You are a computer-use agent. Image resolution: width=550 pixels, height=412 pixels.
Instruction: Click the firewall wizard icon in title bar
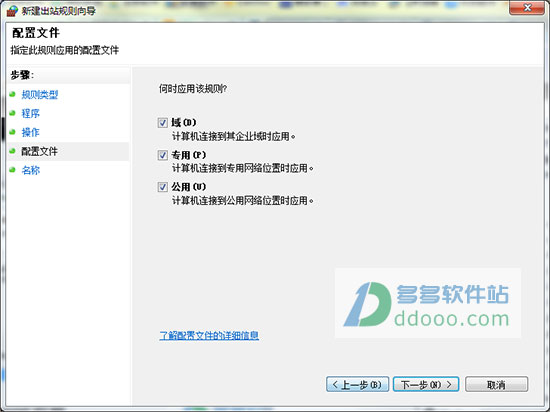12,11
